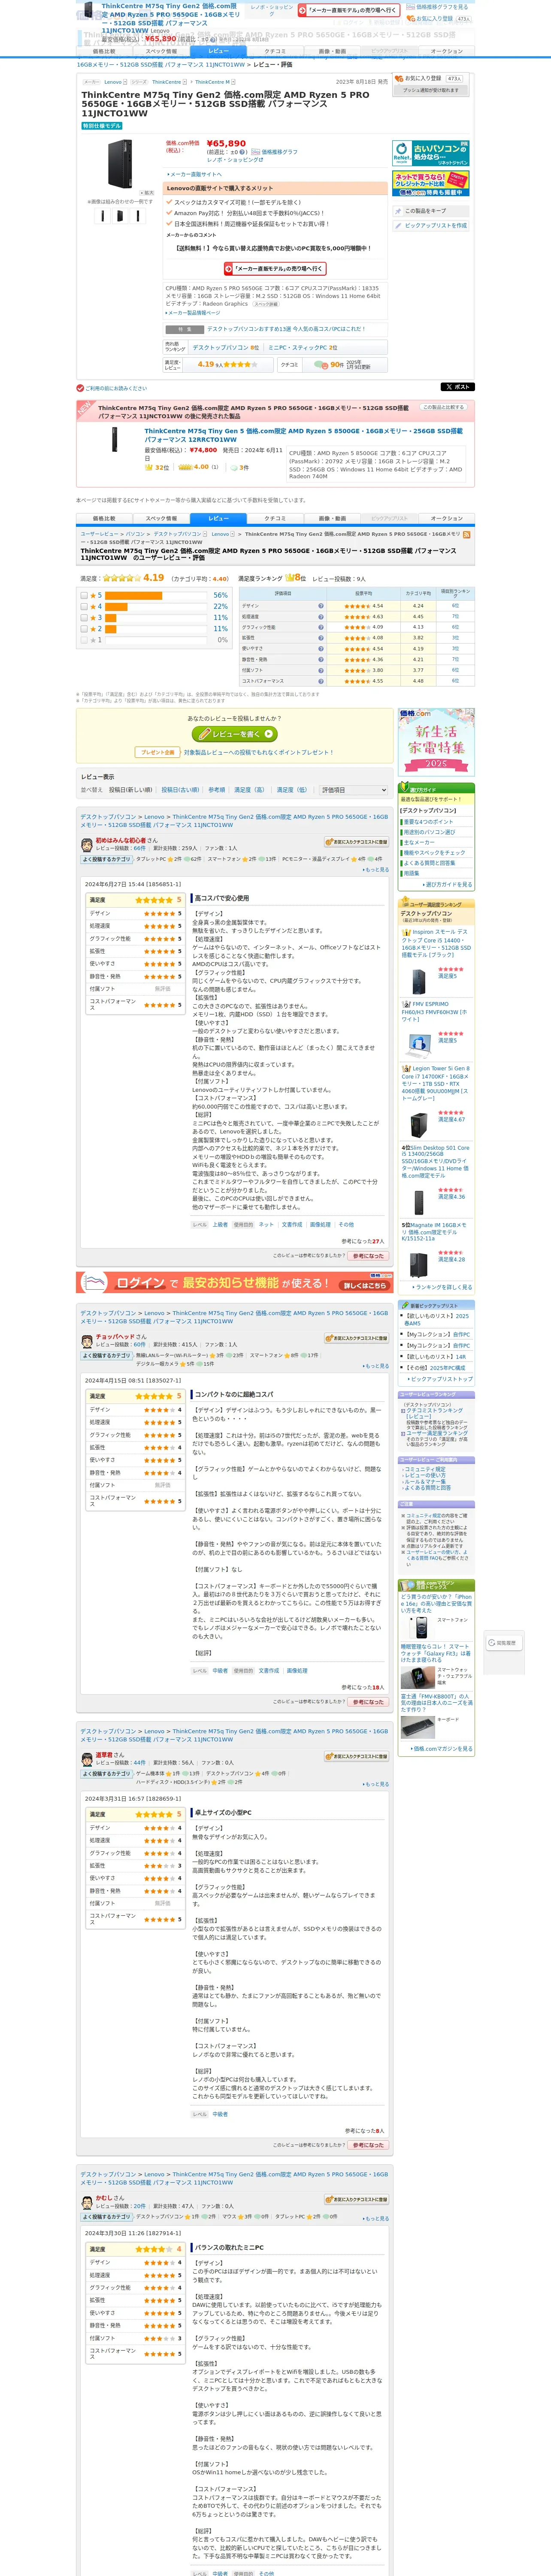Open help icon for 静音性・発熱 rating row
This screenshot has height=2576, width=551.
tap(321, 659)
